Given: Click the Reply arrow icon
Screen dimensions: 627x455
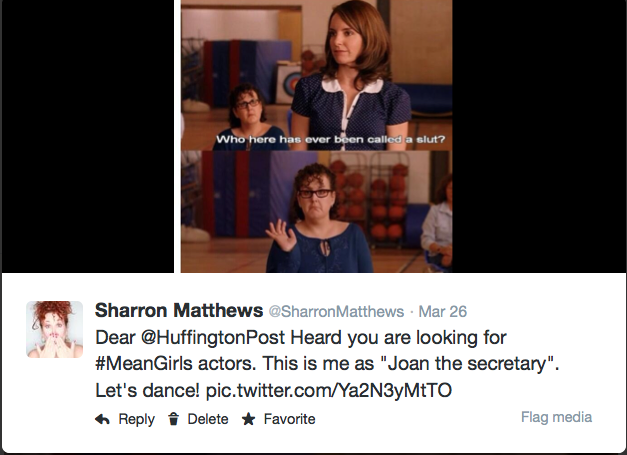Looking at the screenshot, I should pyautogui.click(x=102, y=419).
